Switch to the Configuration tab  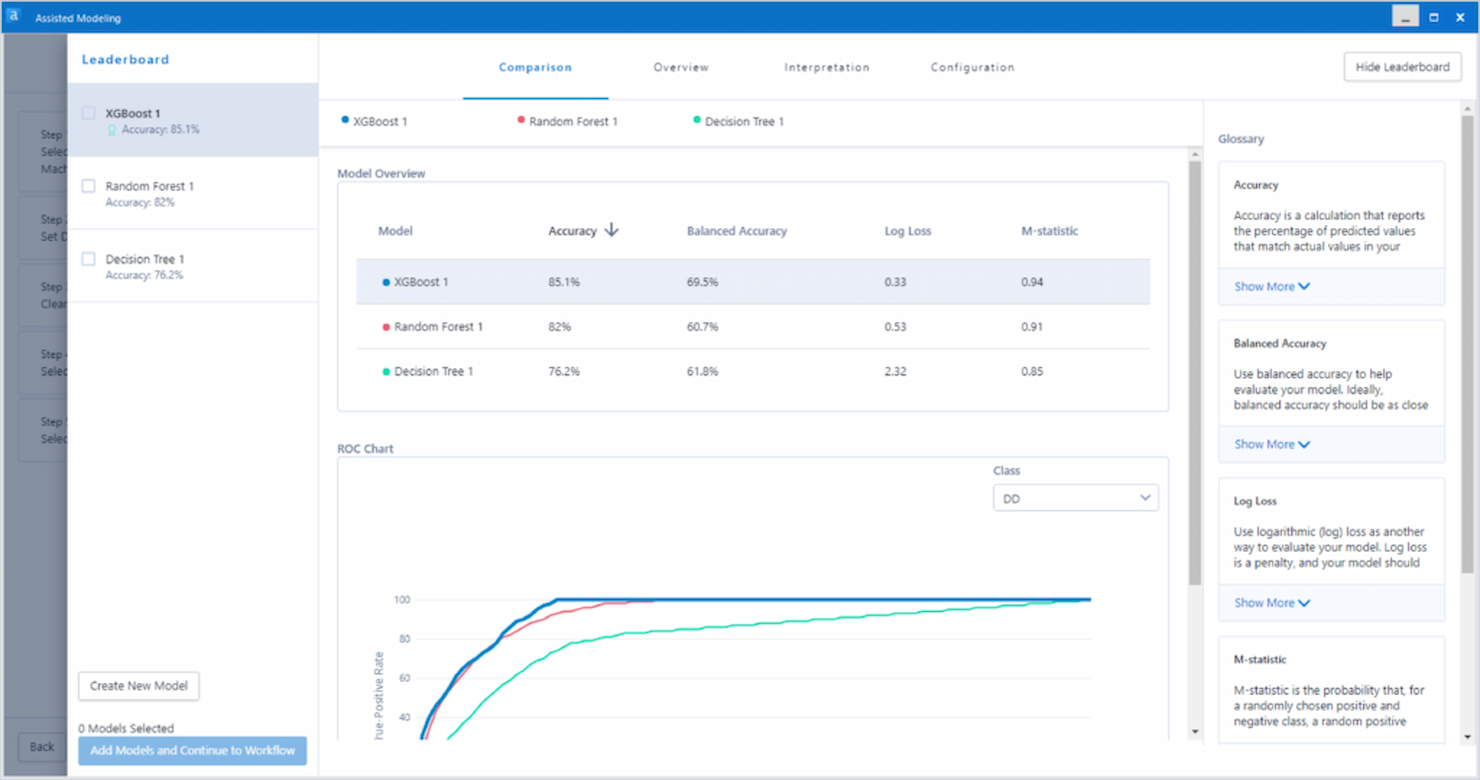[971, 67]
